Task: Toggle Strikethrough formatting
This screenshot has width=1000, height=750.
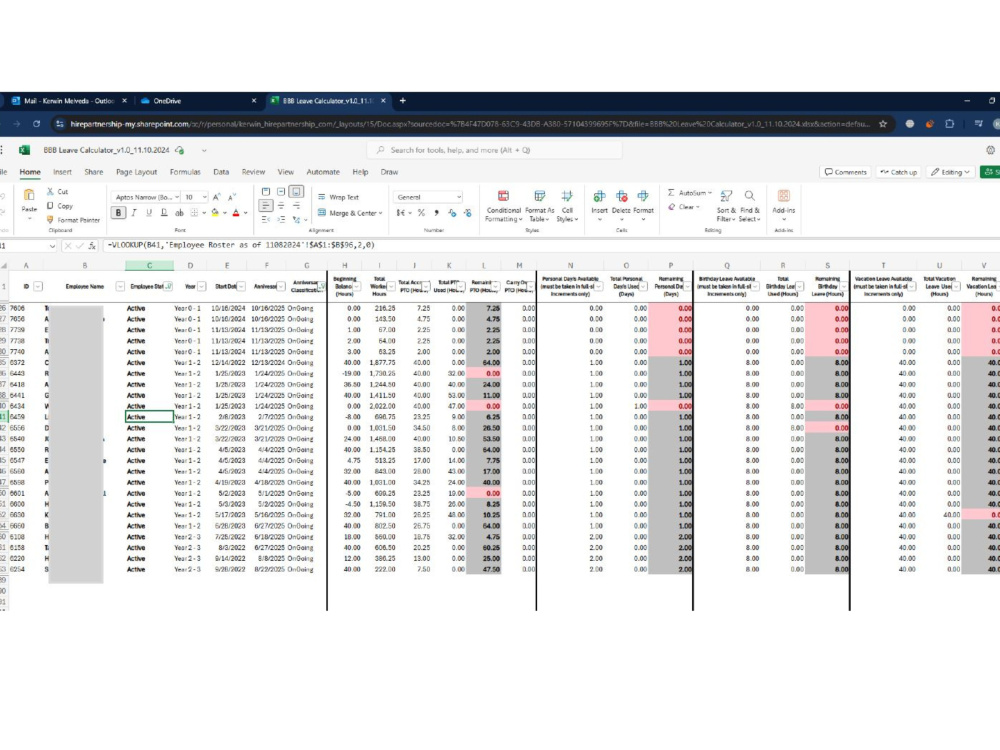Action: [x=179, y=212]
